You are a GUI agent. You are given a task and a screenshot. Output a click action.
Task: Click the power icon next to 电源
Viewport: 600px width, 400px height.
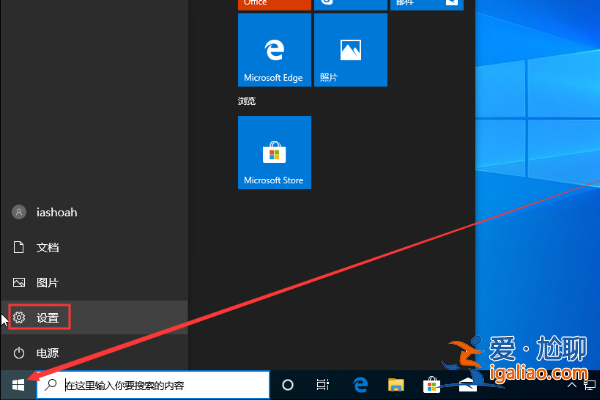point(19,353)
